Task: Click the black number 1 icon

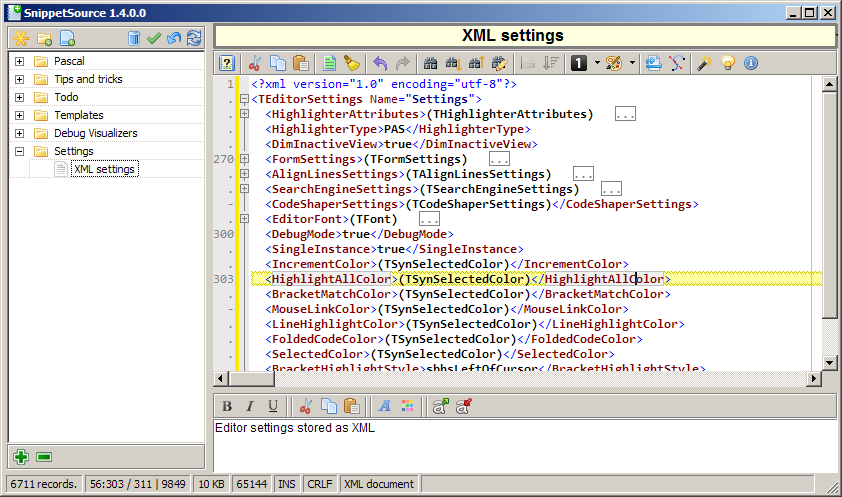Action: [579, 63]
